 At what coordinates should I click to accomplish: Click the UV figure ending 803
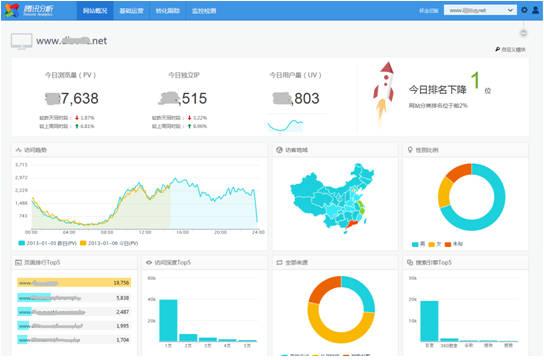296,98
